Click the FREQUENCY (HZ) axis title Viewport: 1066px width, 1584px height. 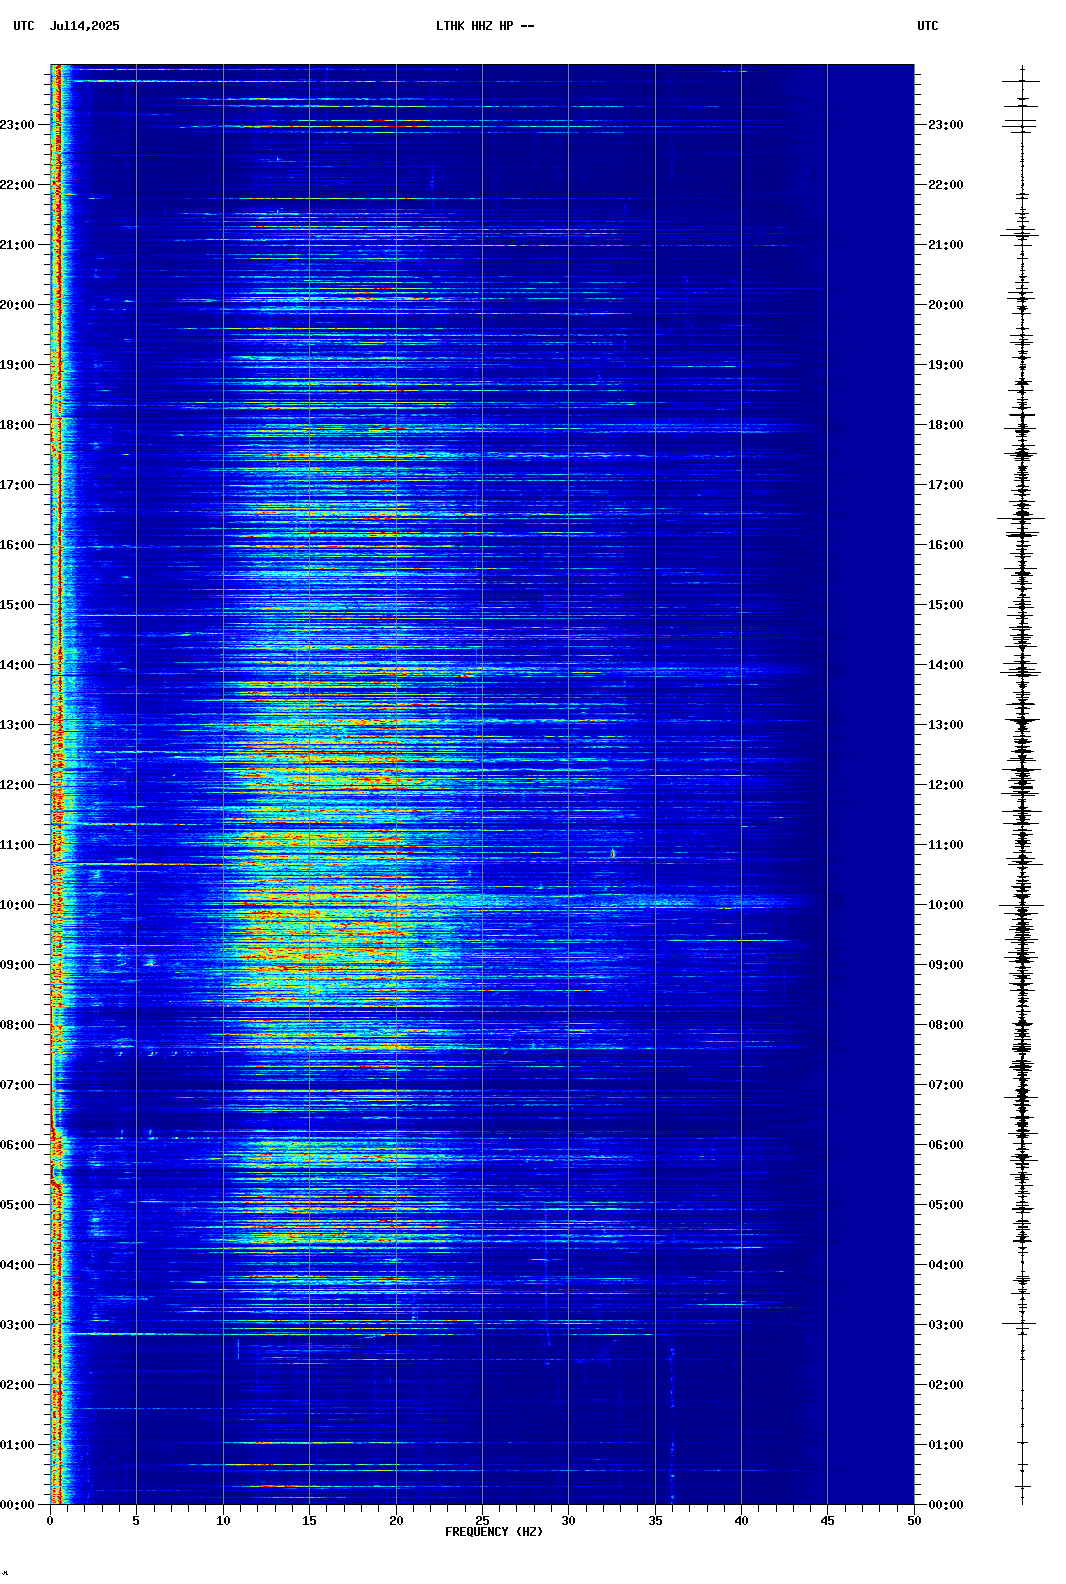(x=494, y=1532)
